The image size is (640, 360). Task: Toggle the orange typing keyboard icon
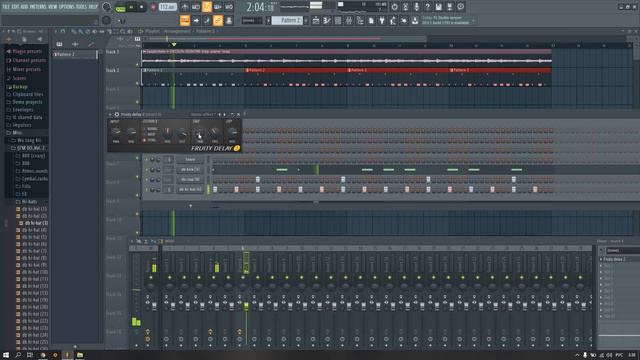185,20
